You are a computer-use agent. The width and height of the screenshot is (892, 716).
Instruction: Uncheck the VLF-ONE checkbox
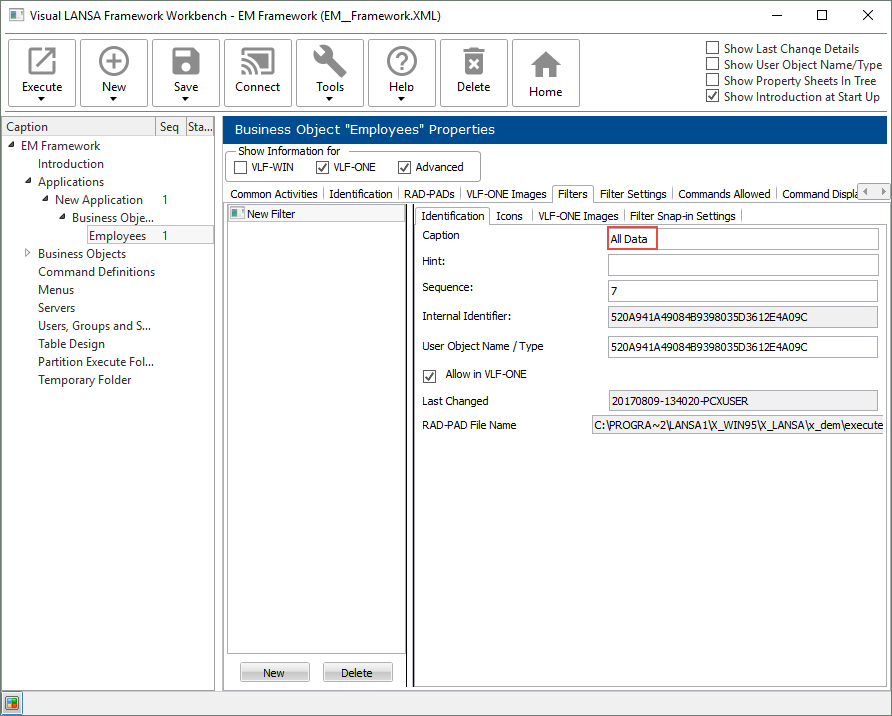(x=322, y=167)
